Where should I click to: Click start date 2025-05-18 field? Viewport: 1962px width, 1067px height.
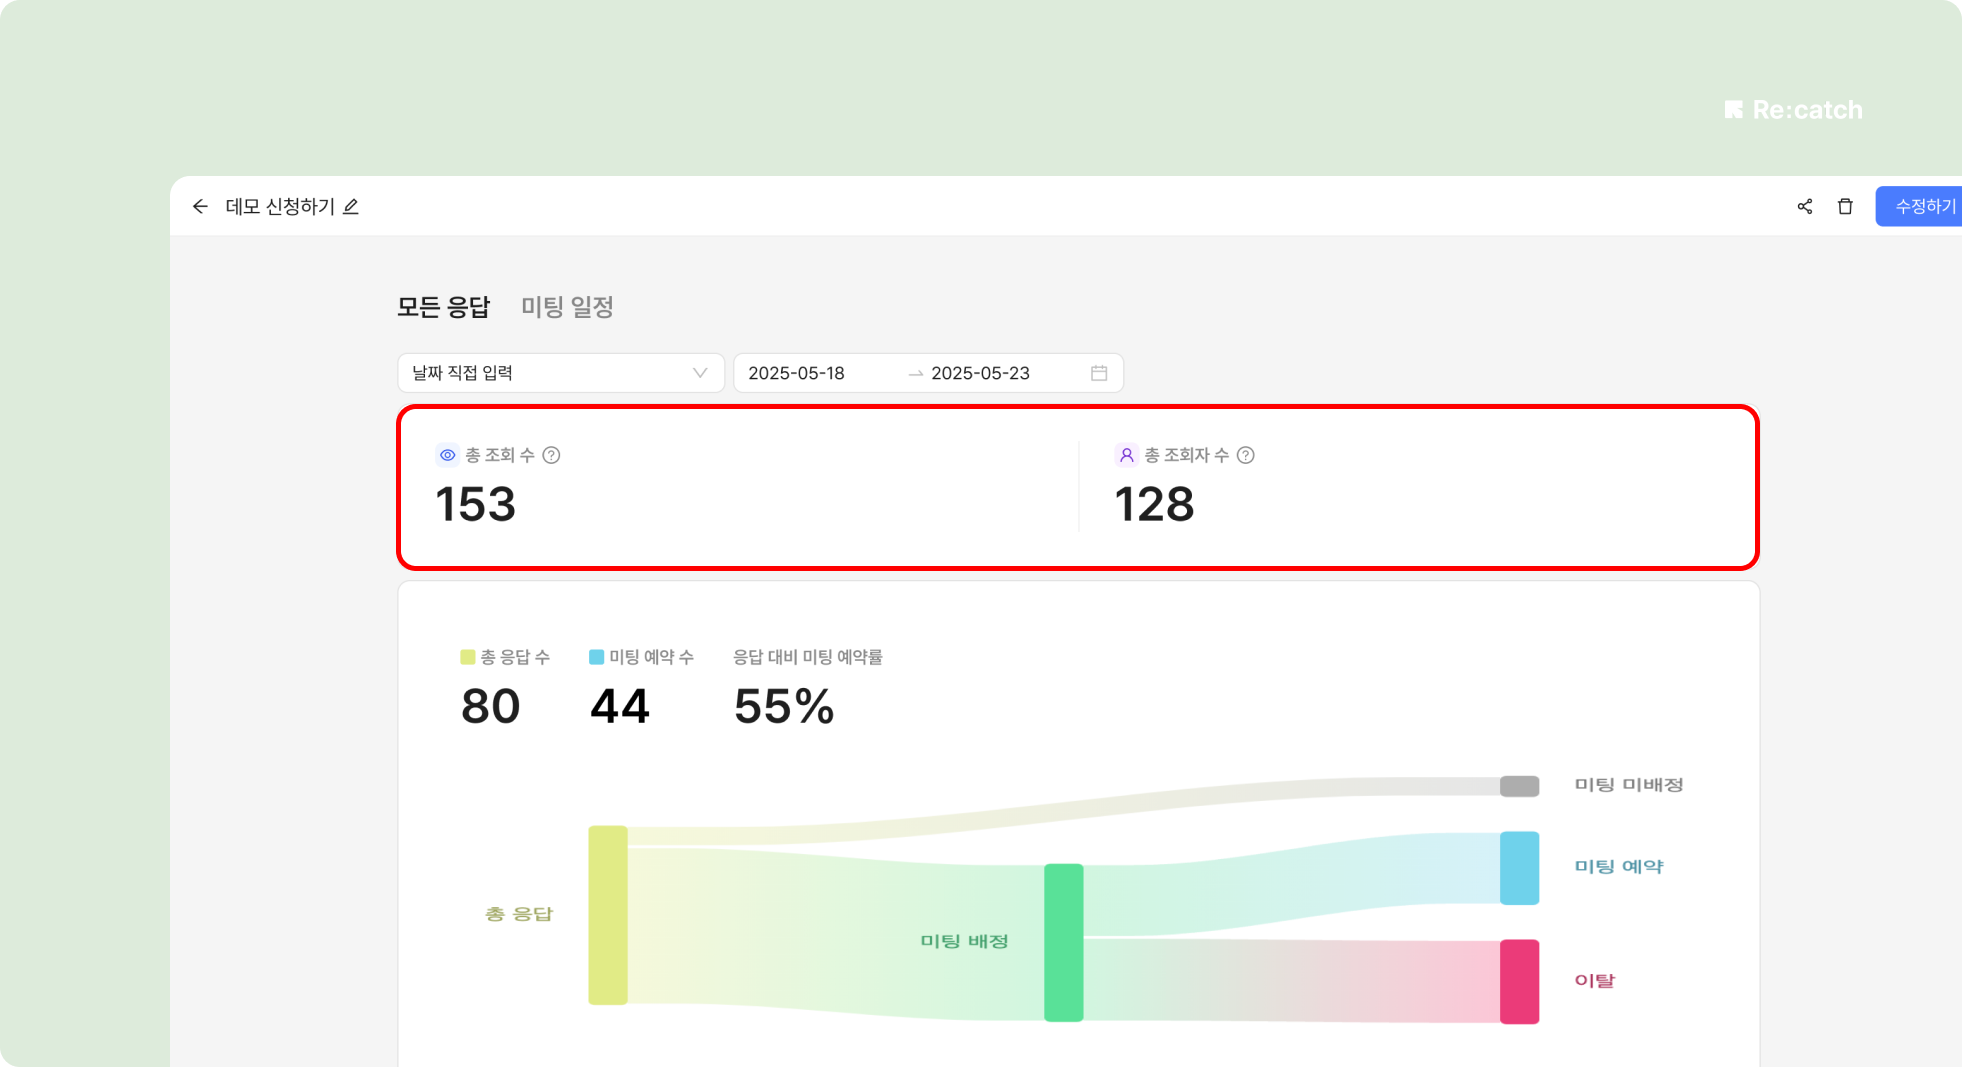[797, 373]
